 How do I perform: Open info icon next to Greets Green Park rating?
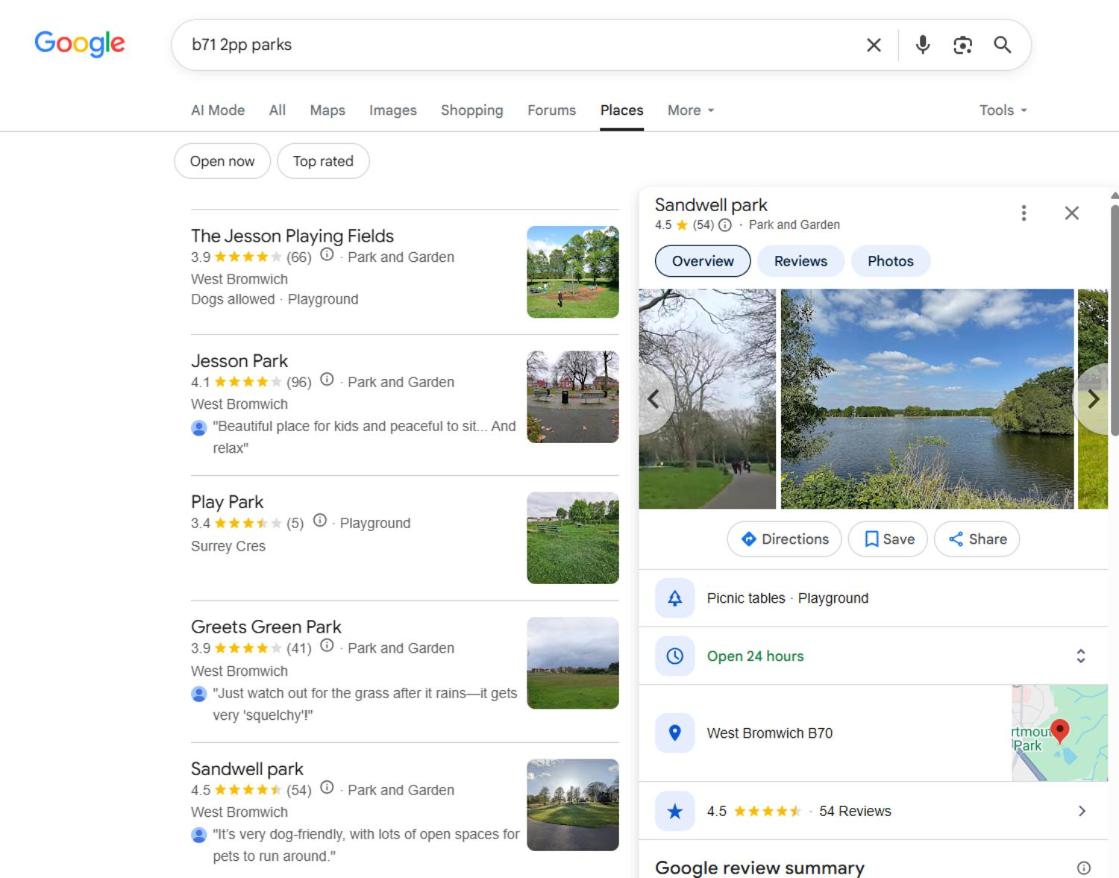(x=326, y=645)
